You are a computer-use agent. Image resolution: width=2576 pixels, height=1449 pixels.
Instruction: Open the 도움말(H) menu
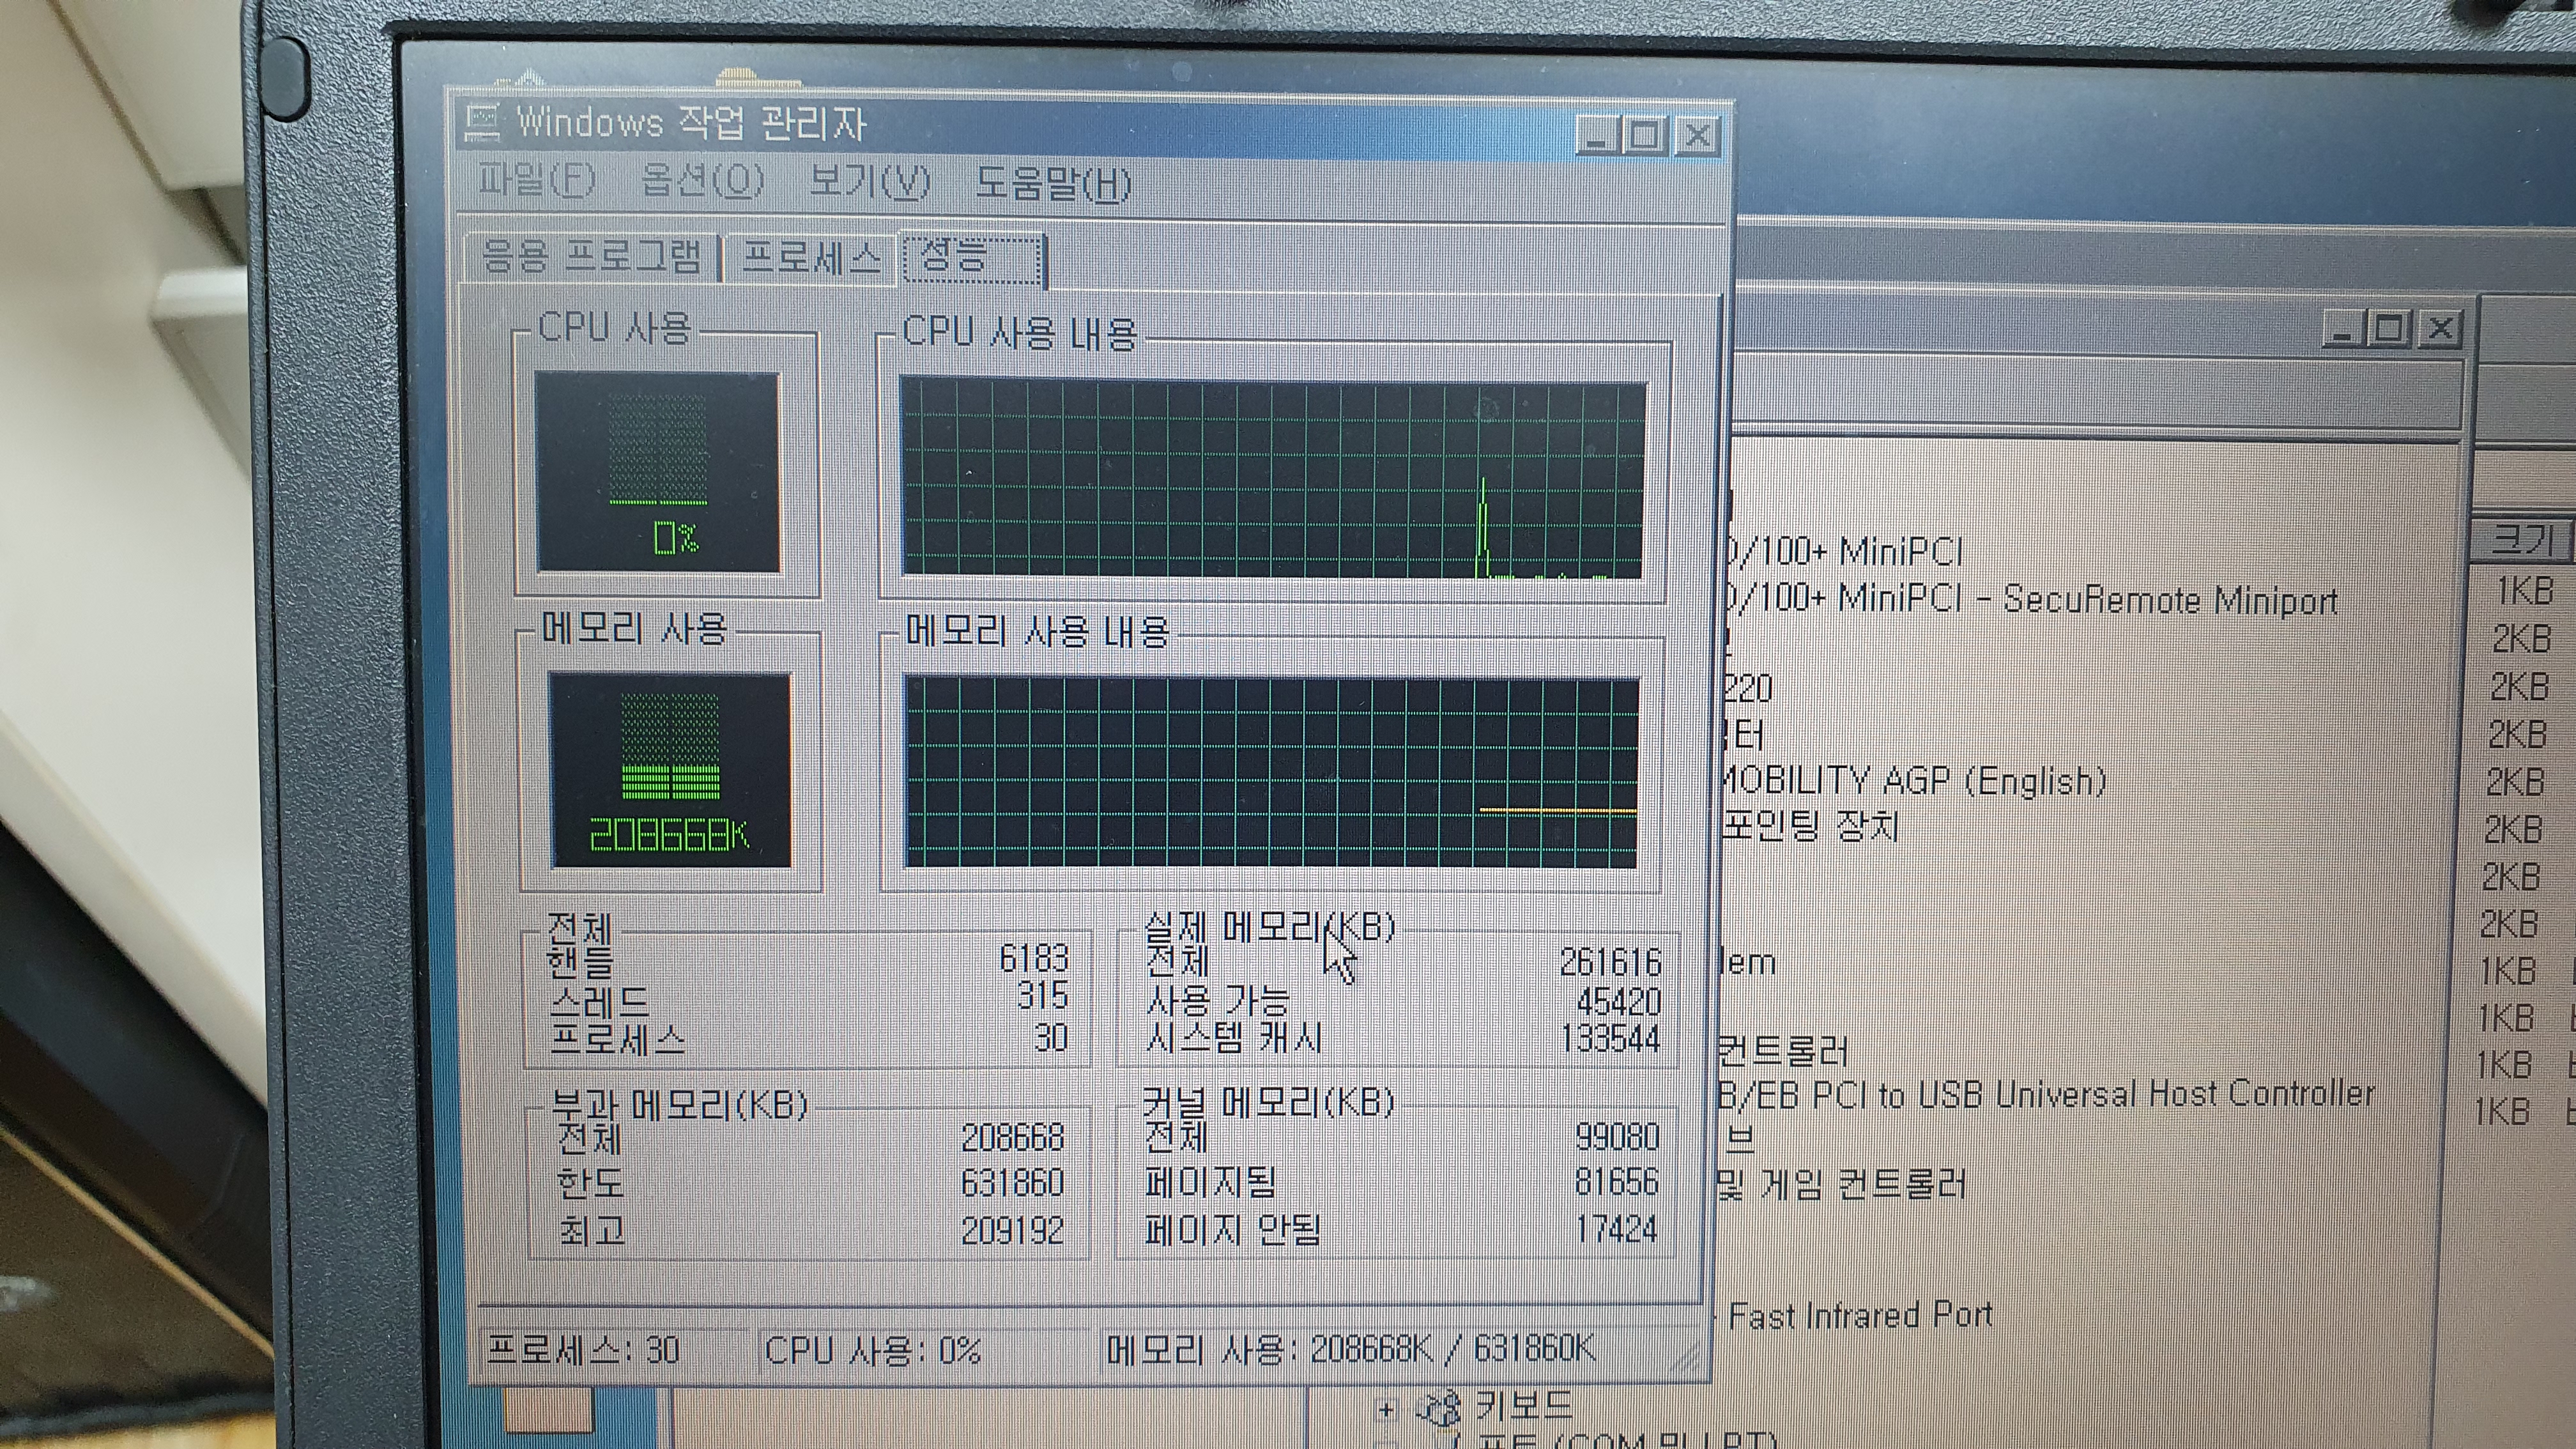[x=1053, y=185]
